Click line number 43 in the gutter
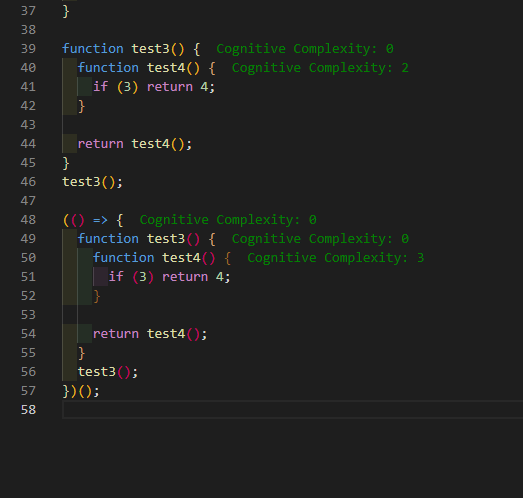 (x=28, y=125)
